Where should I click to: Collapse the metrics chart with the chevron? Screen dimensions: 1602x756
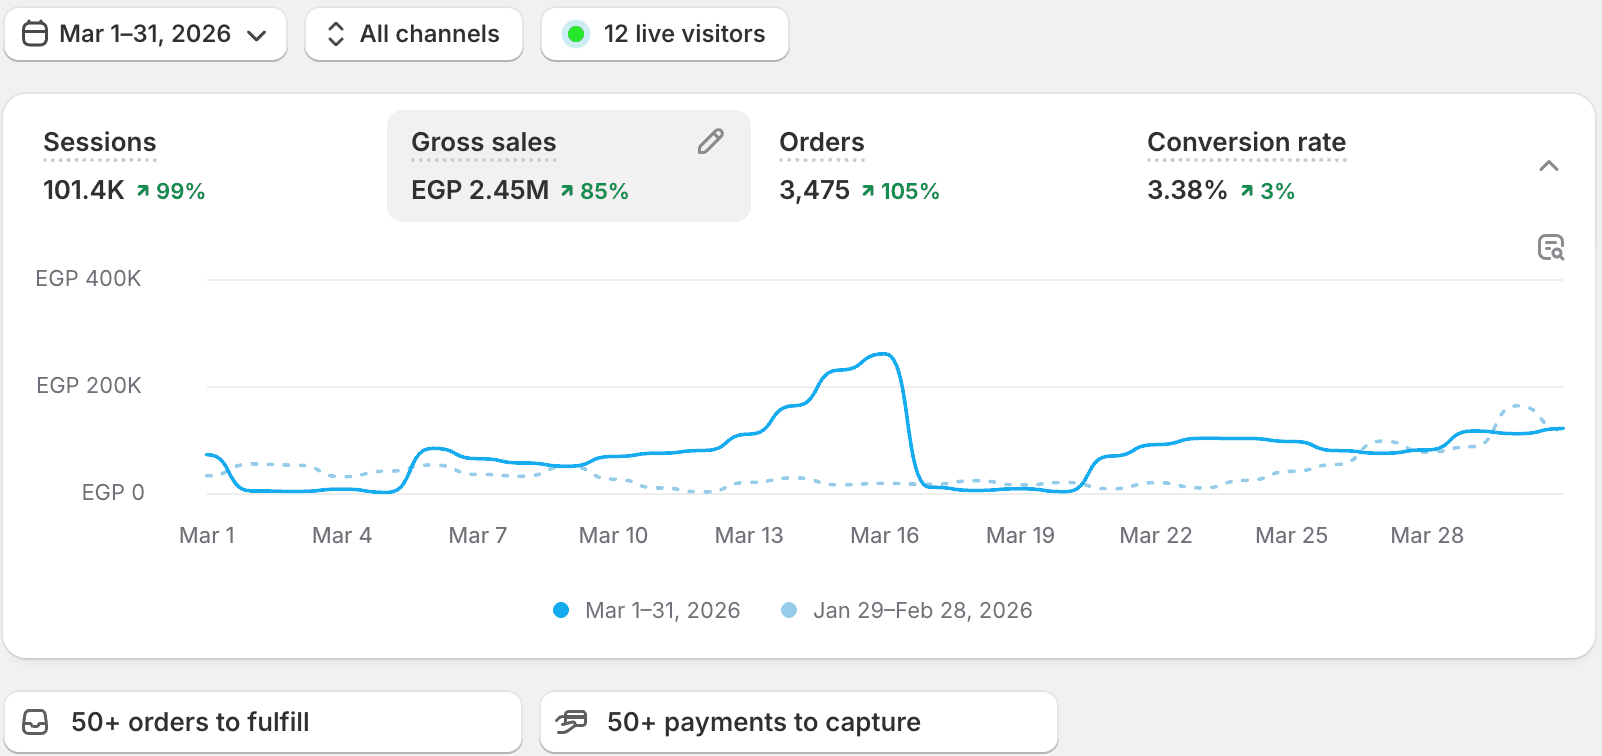1548,166
